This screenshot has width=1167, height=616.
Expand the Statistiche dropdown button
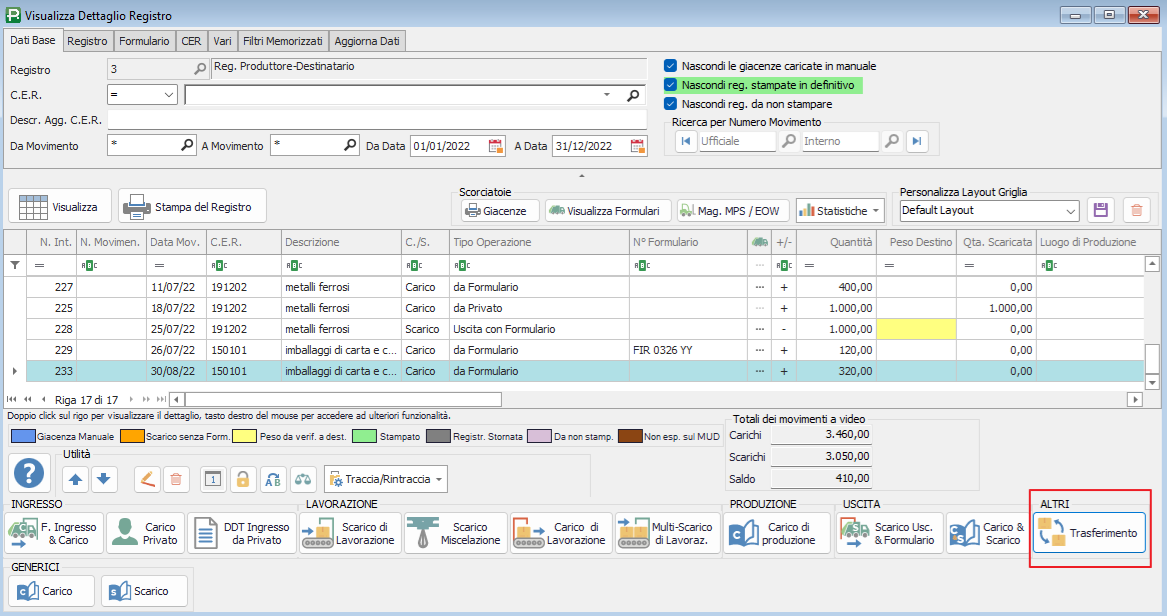(x=840, y=211)
